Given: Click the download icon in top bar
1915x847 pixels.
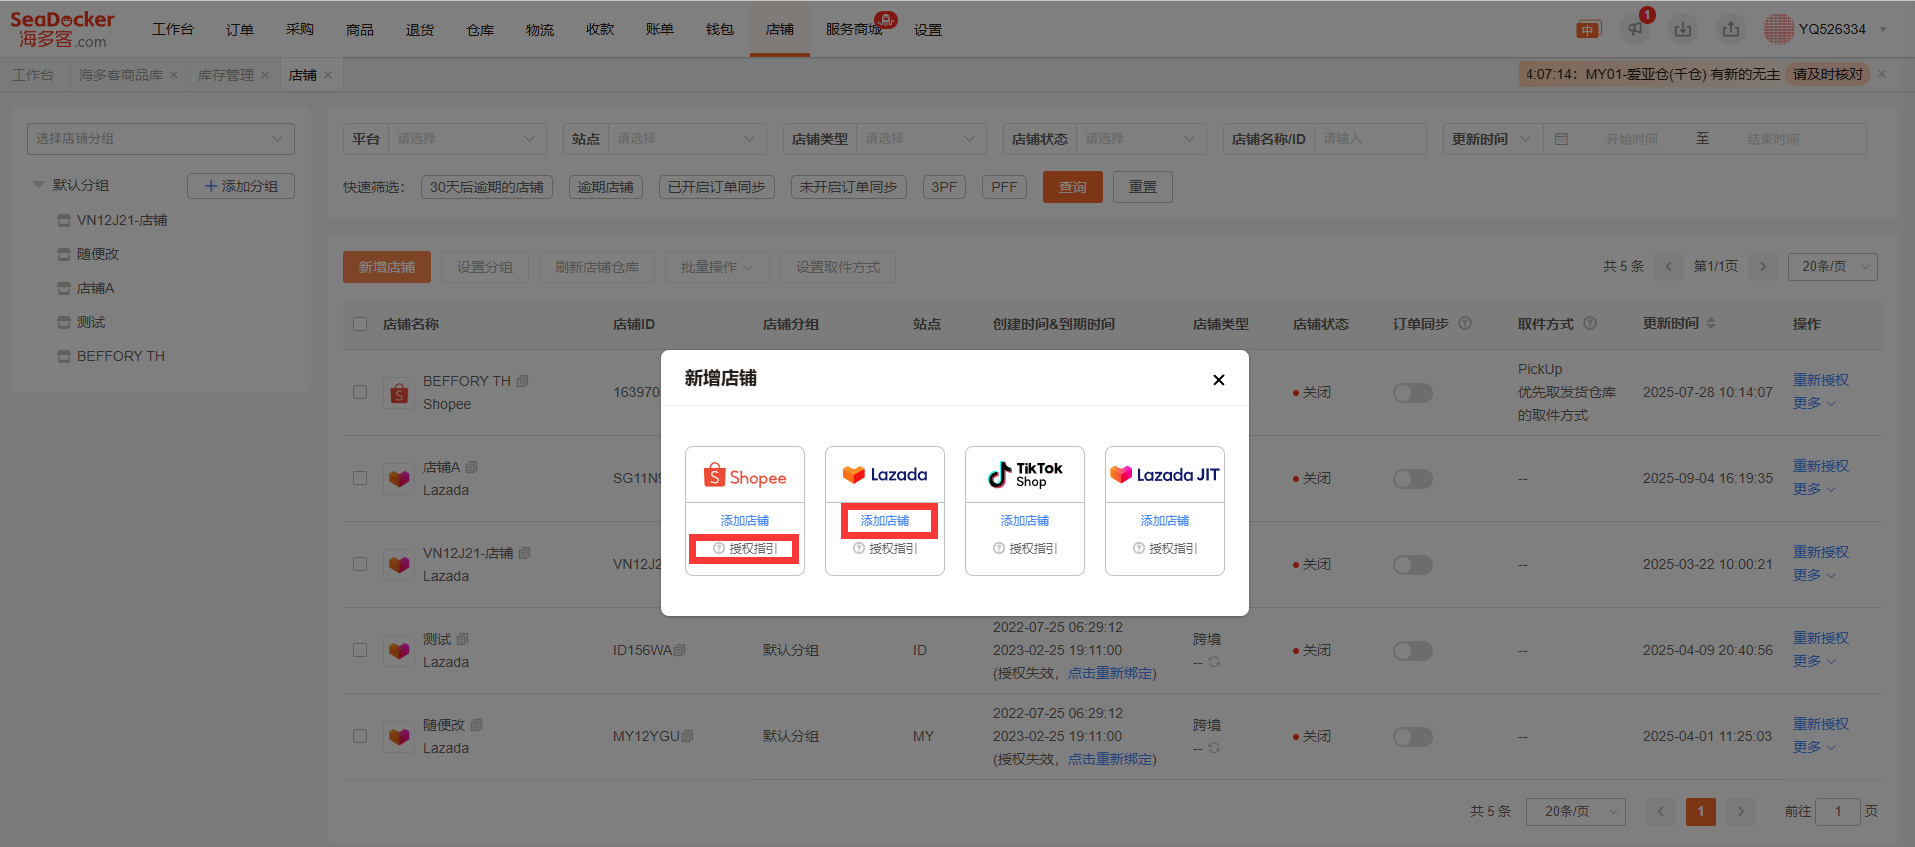Looking at the screenshot, I should point(1683,30).
